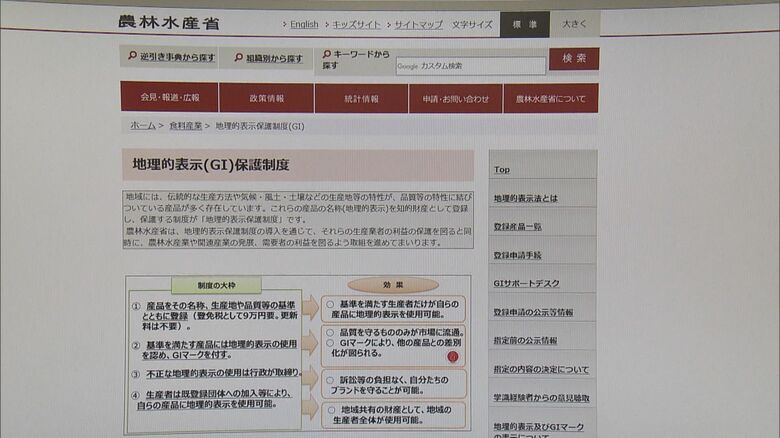Click ホーム in the breadcrumb
Image resolution: width=780 pixels, height=438 pixels.
point(143,126)
